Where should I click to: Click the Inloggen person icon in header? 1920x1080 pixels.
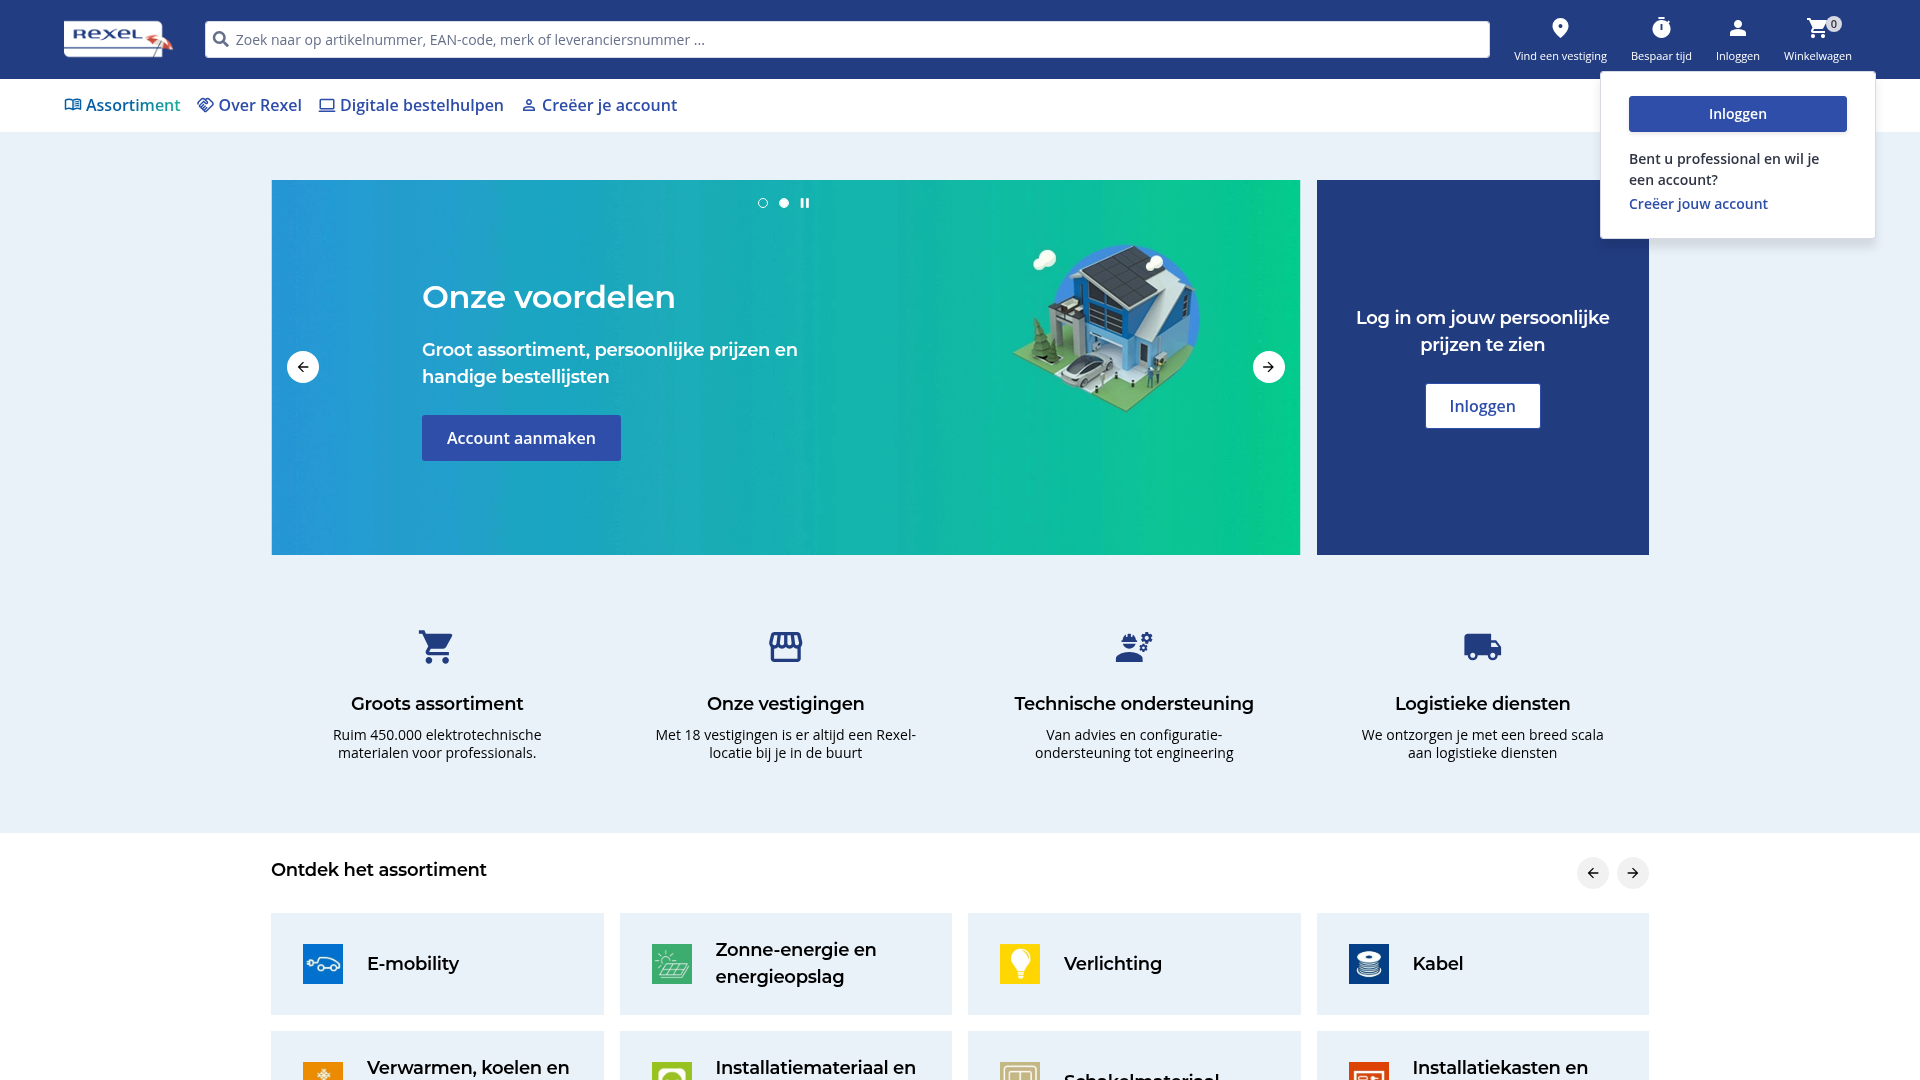point(1738,28)
